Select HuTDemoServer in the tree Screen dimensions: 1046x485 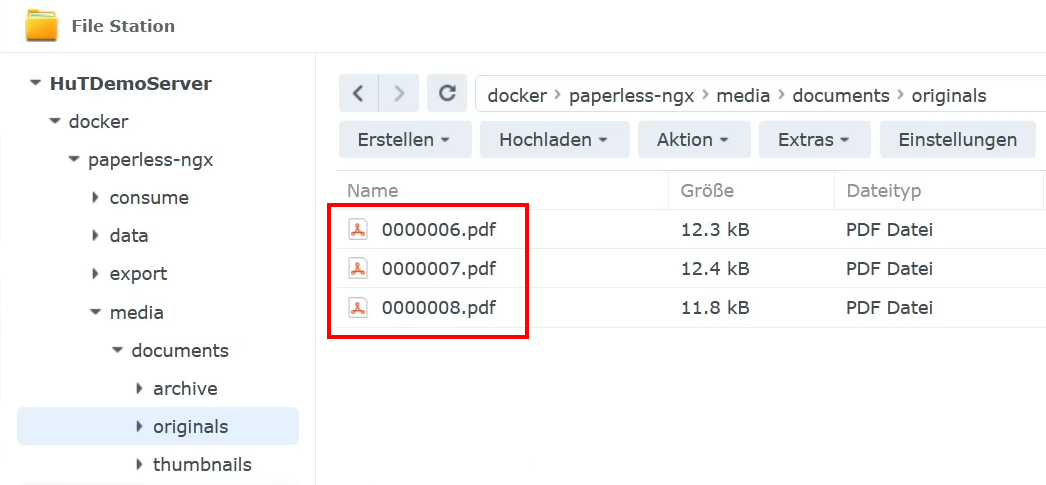click(x=131, y=84)
